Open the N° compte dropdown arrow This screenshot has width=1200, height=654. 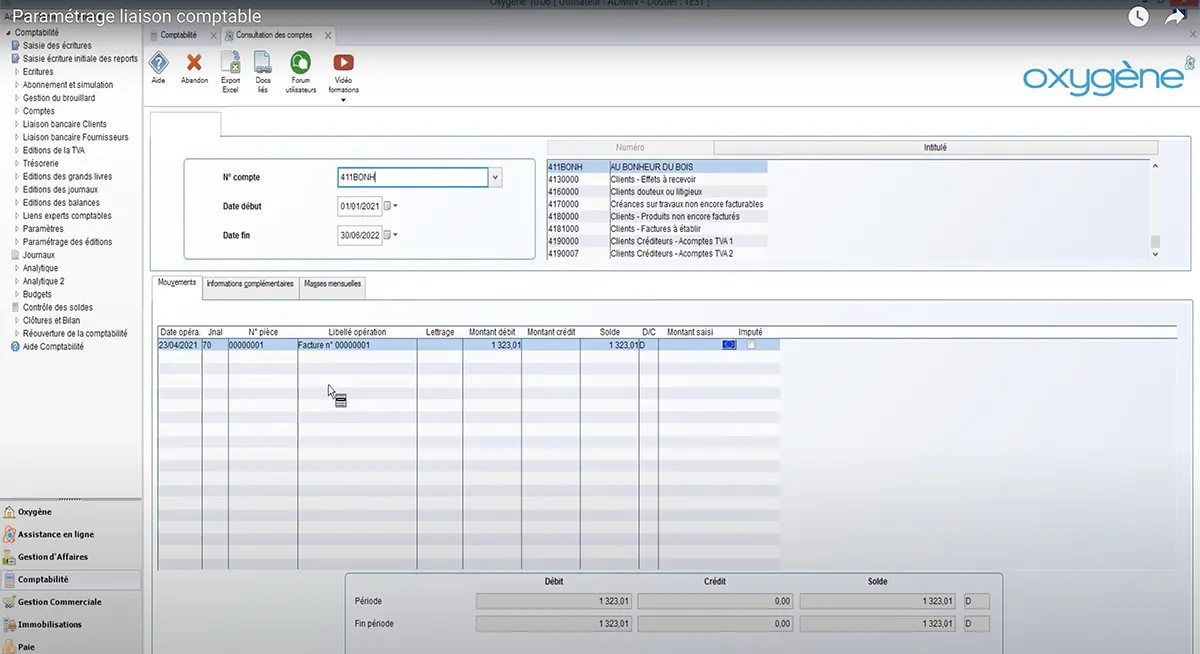(496, 178)
